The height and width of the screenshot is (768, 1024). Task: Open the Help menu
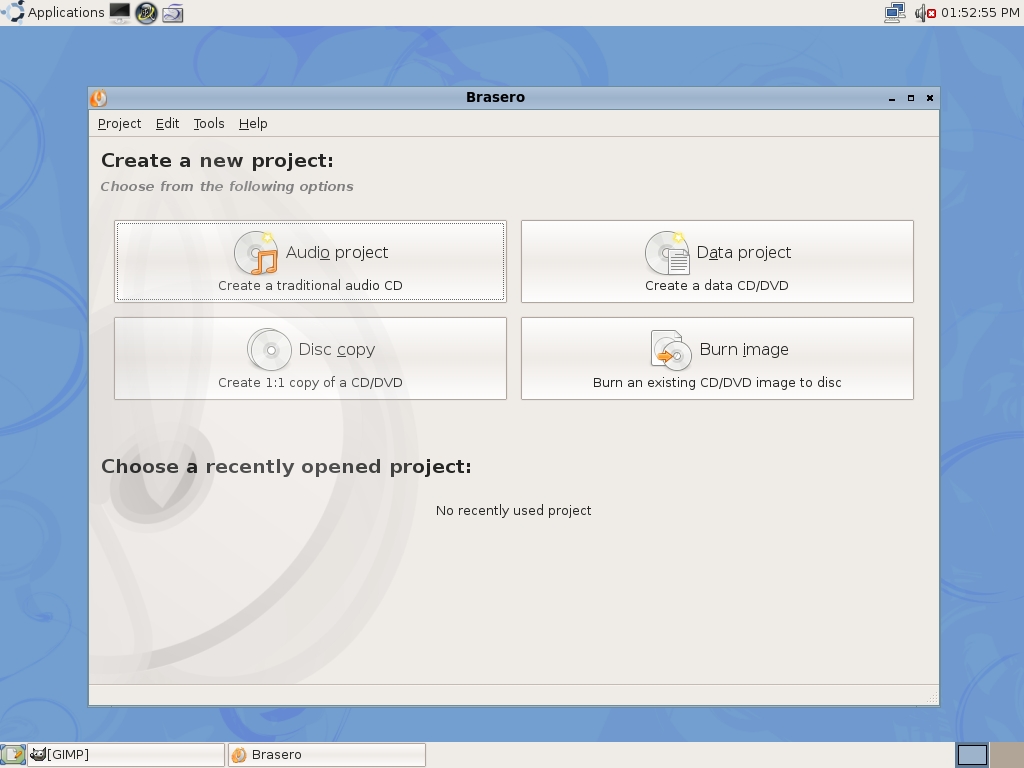[x=253, y=123]
